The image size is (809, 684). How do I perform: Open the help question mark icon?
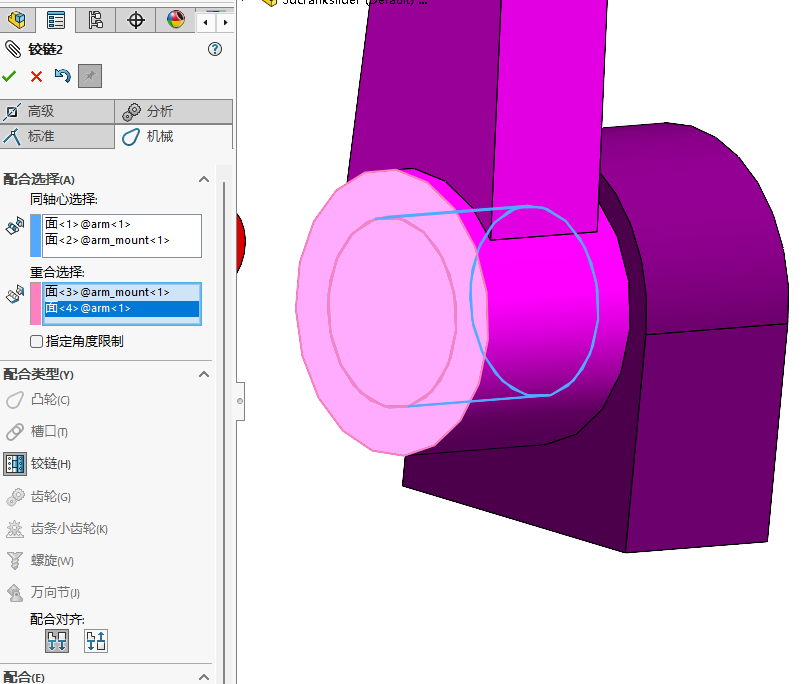tap(215, 50)
